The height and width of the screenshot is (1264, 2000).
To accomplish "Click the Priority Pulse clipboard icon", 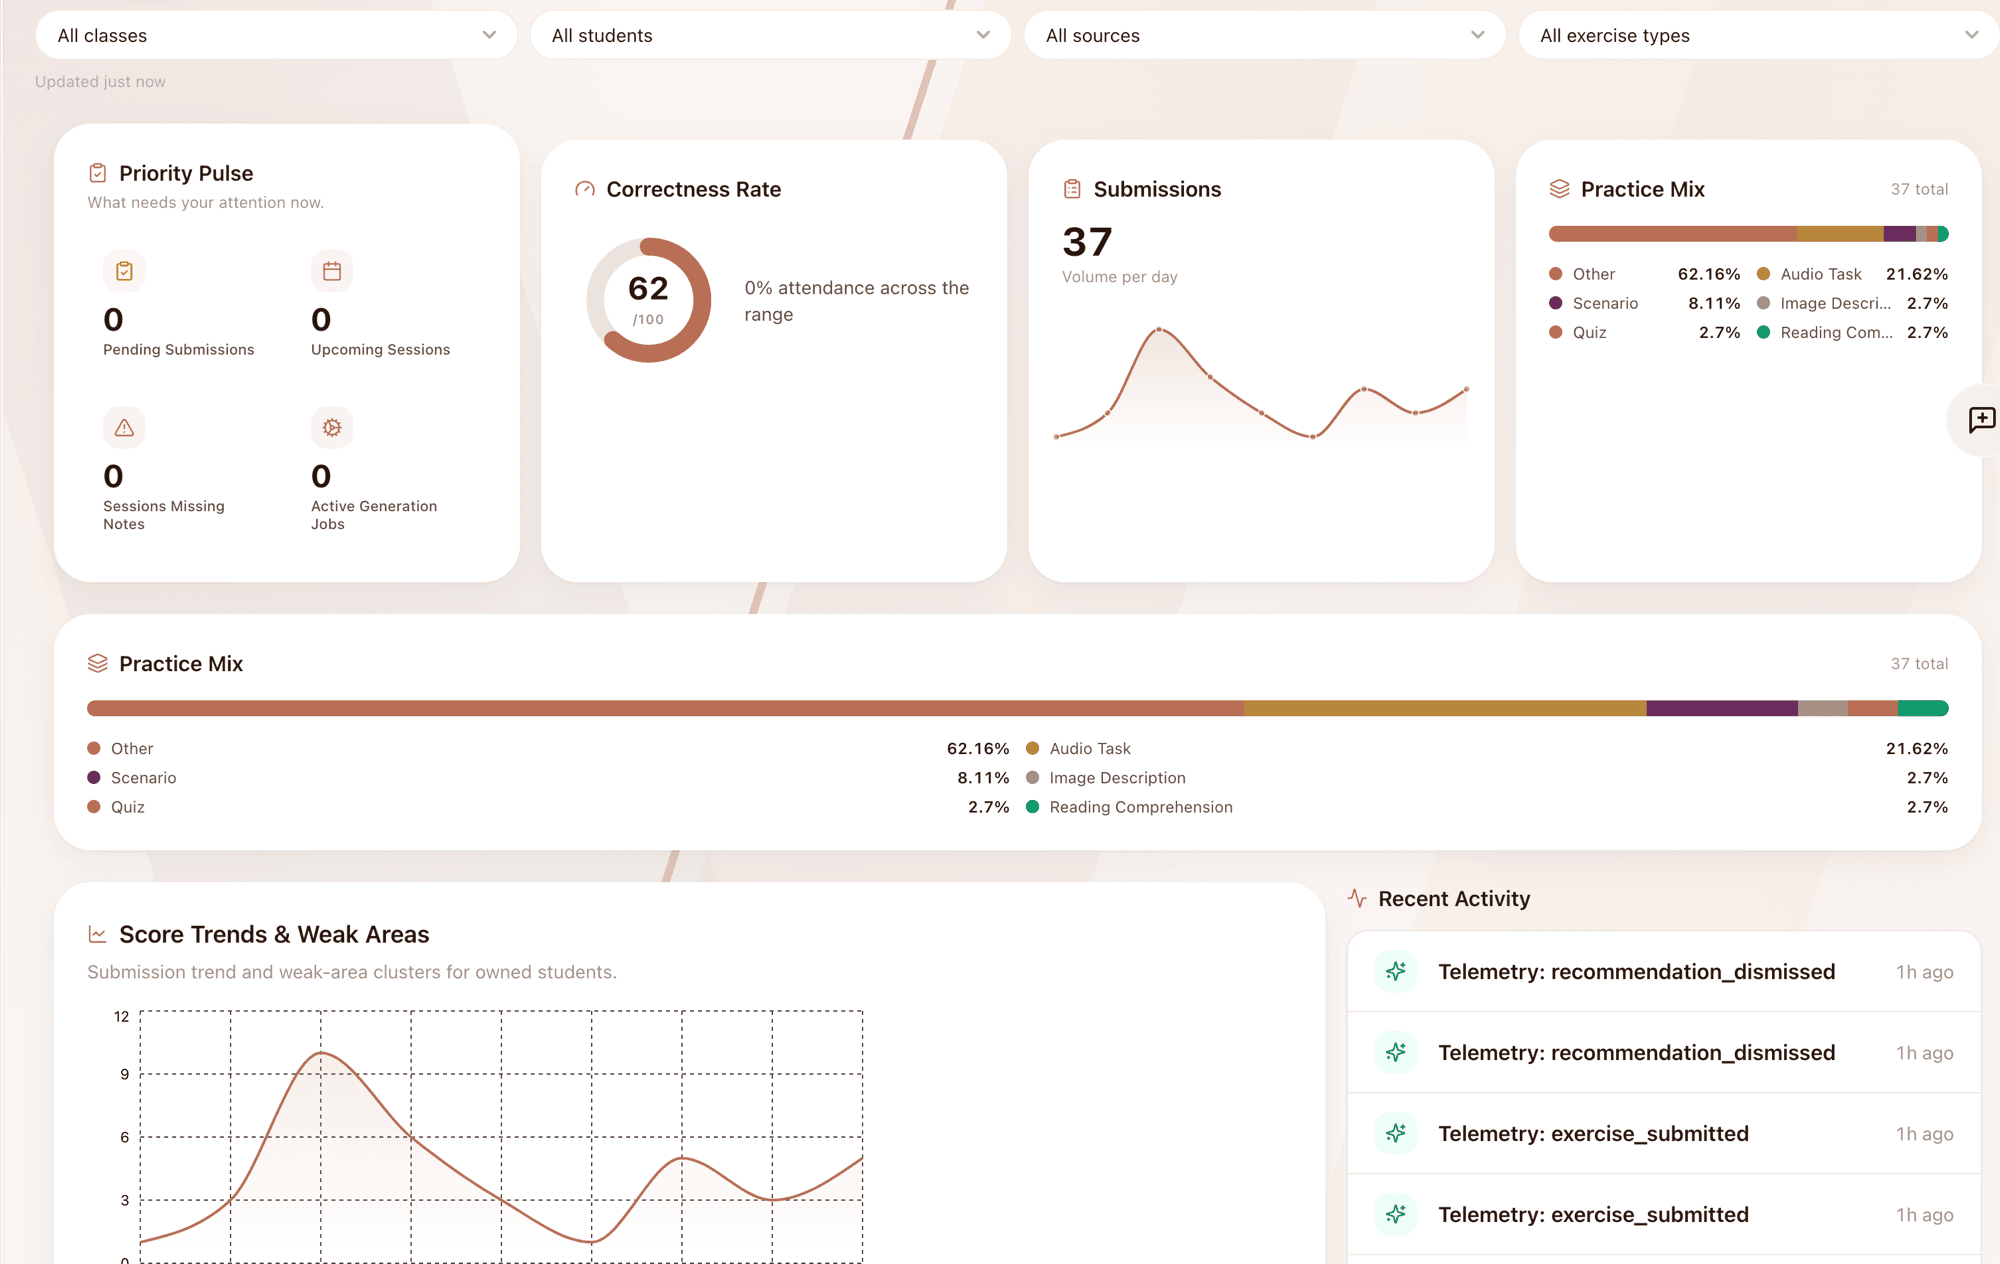I will [97, 173].
